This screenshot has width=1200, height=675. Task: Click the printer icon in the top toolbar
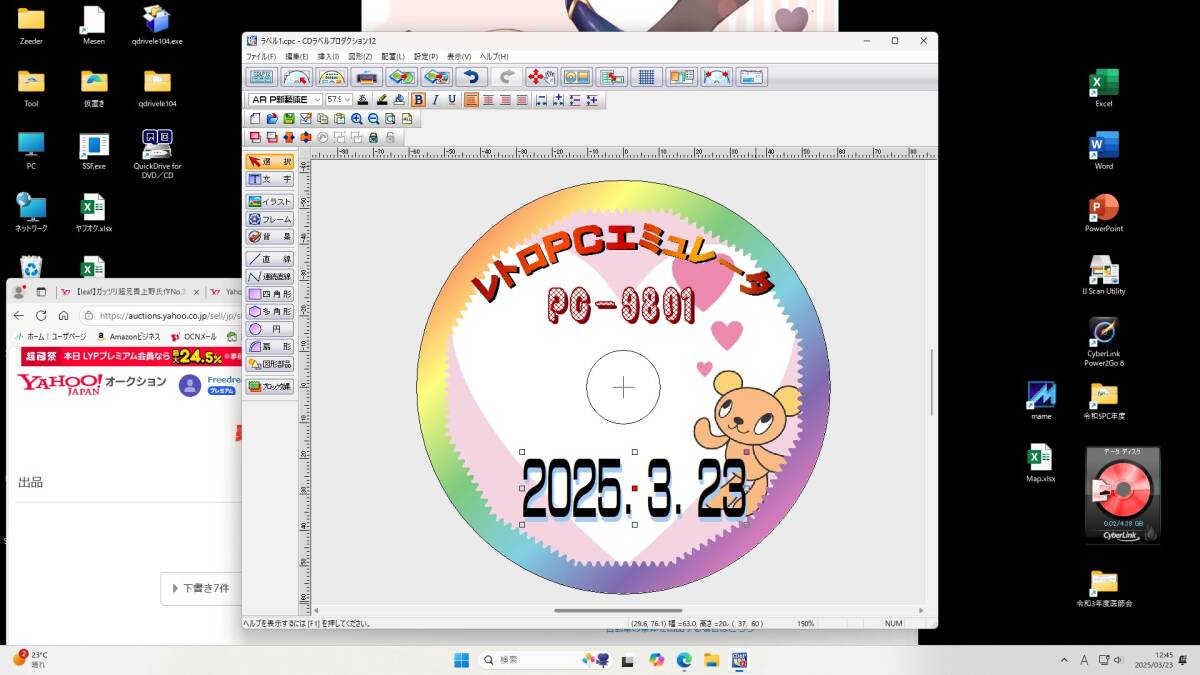click(x=367, y=77)
